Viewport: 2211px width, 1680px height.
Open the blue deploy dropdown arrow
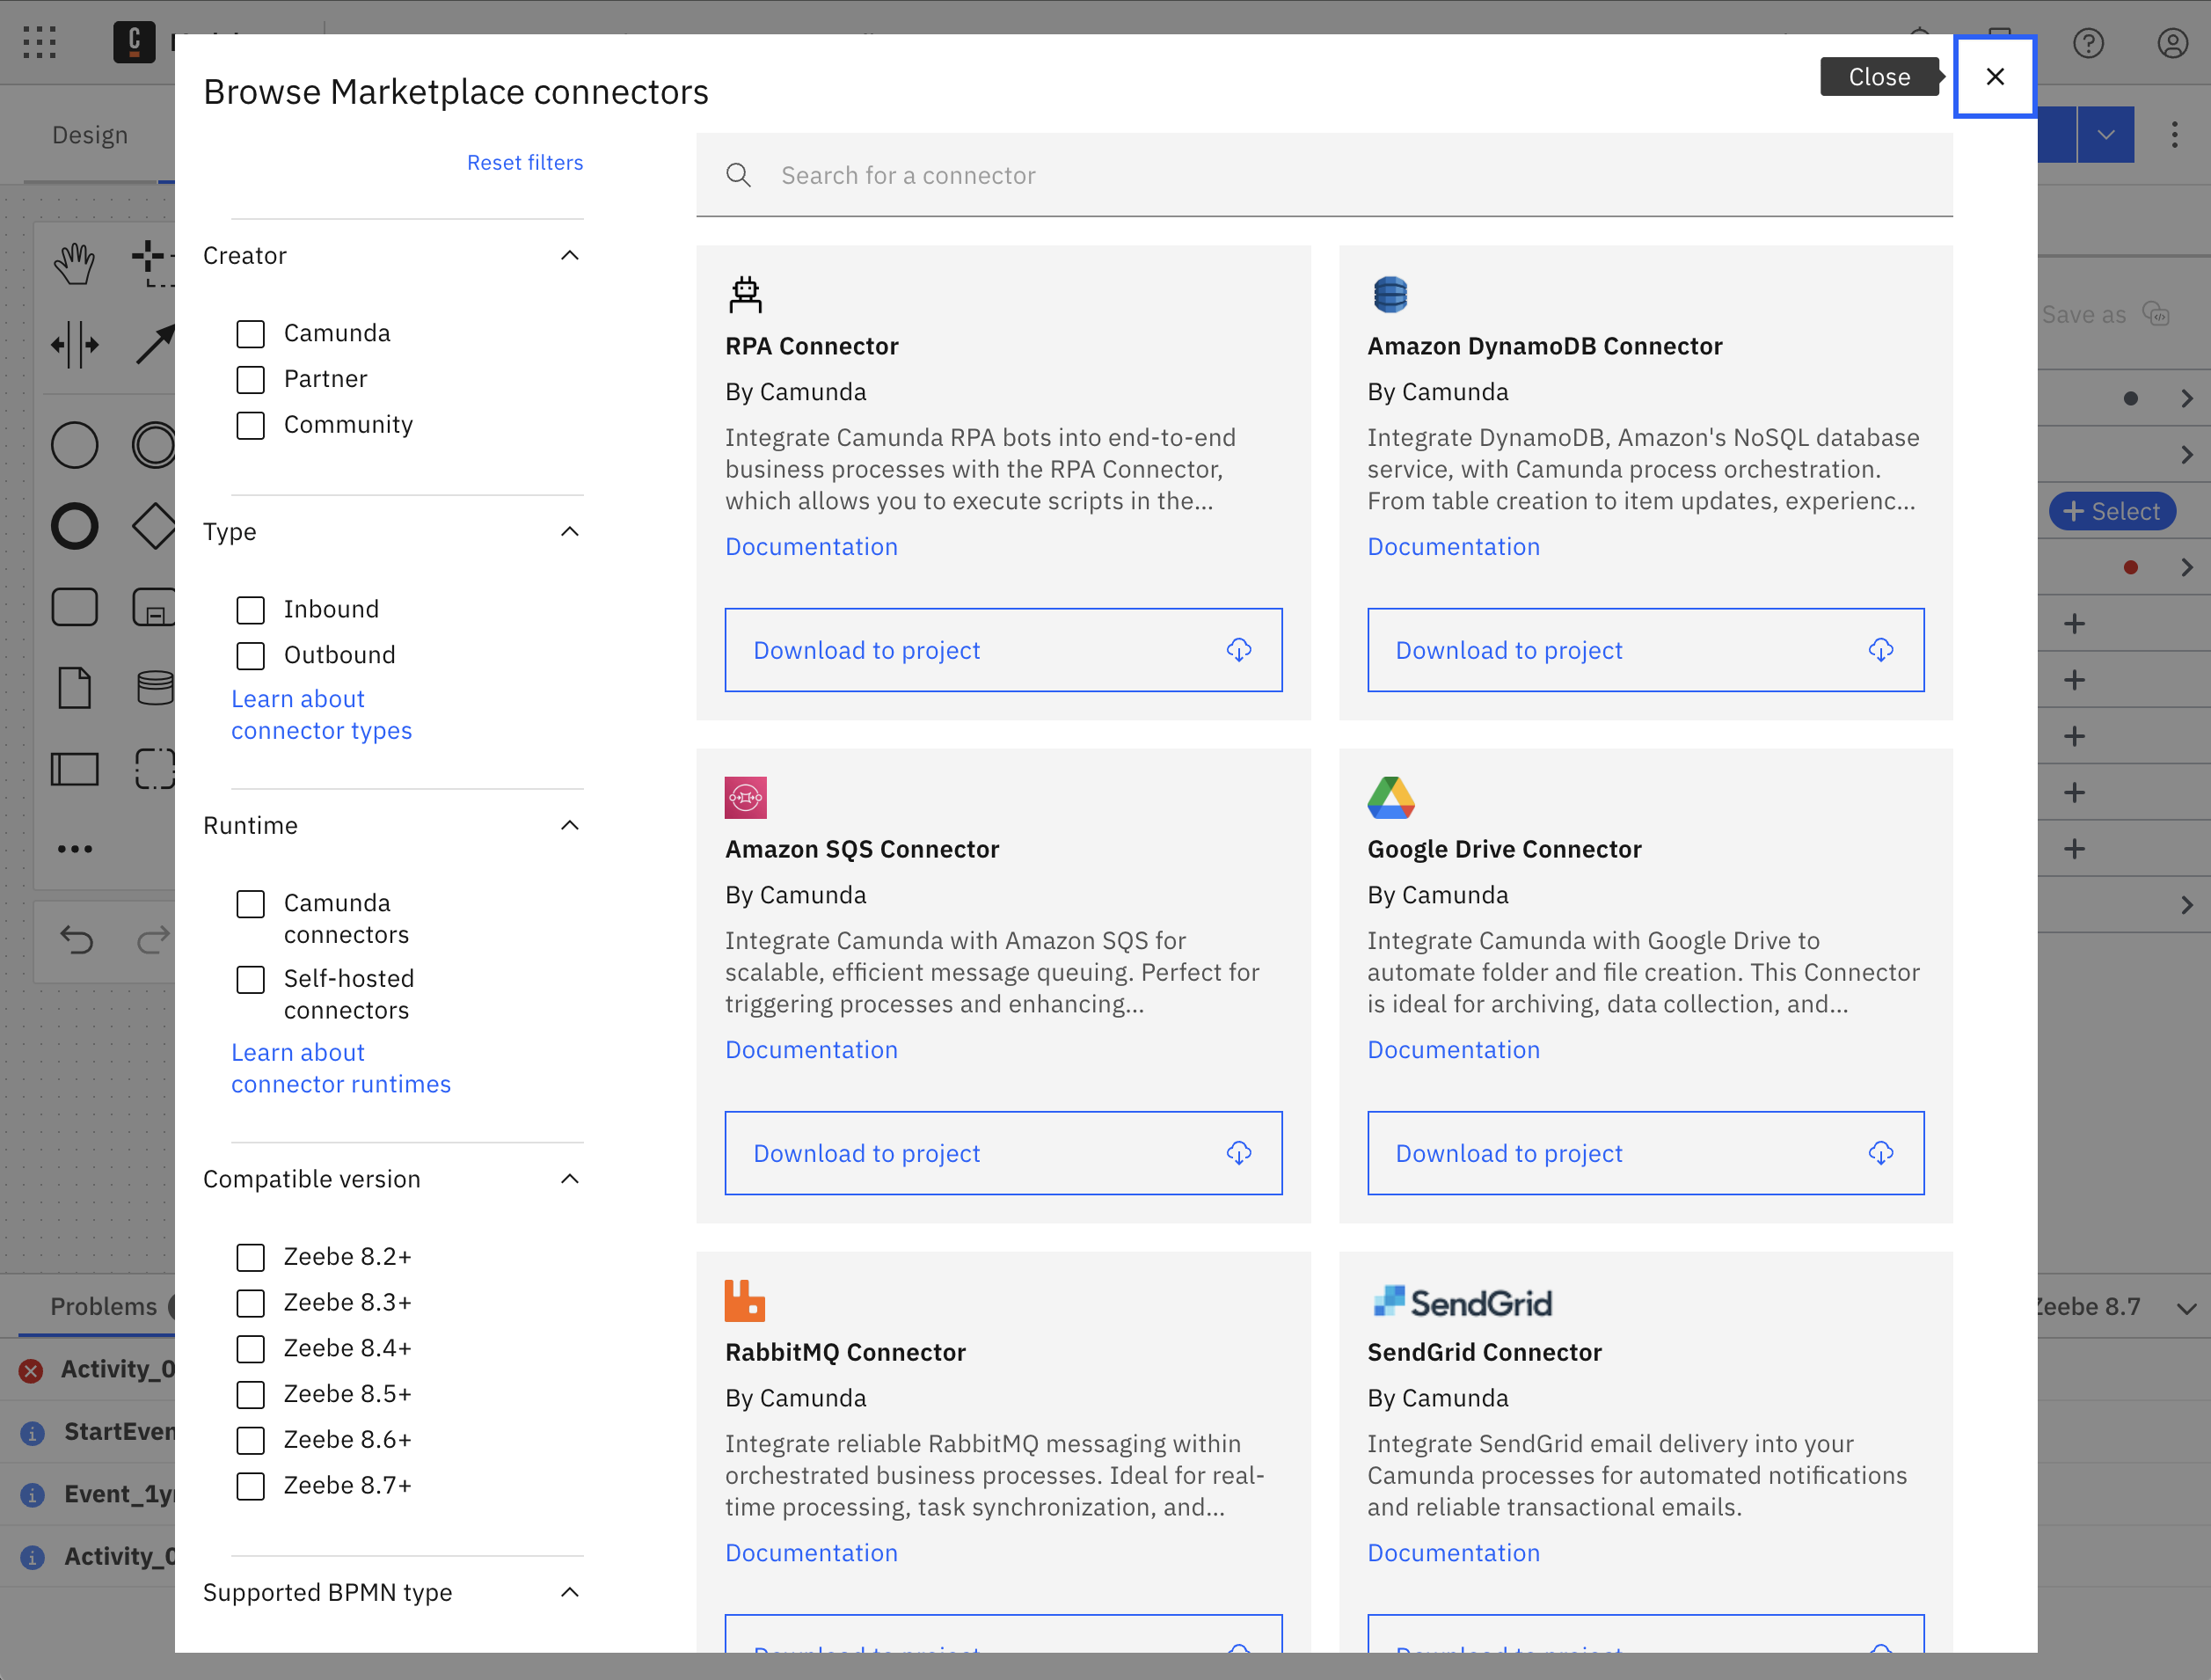(2106, 135)
